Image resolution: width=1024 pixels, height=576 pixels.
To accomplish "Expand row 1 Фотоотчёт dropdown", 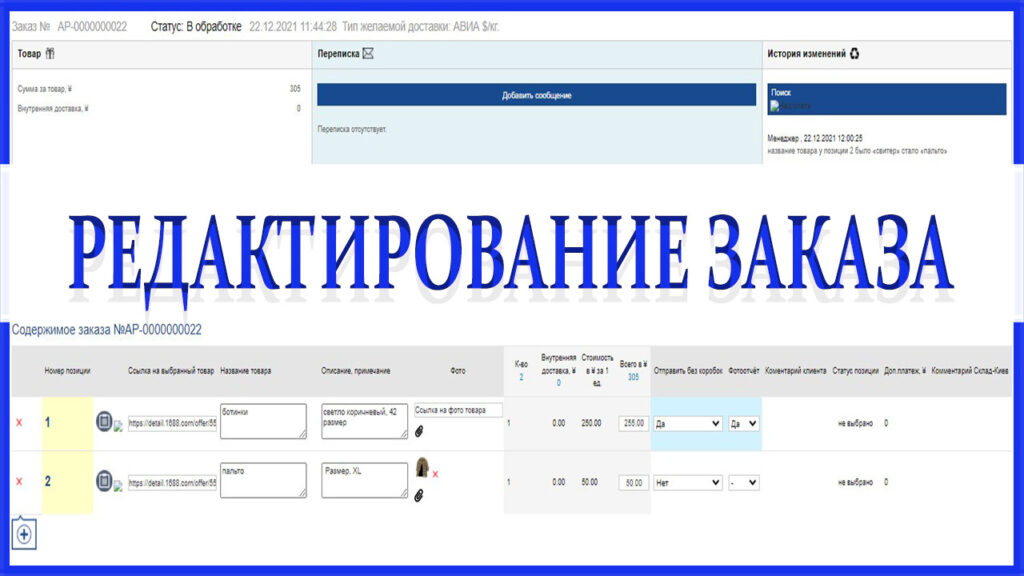I will tap(744, 423).
